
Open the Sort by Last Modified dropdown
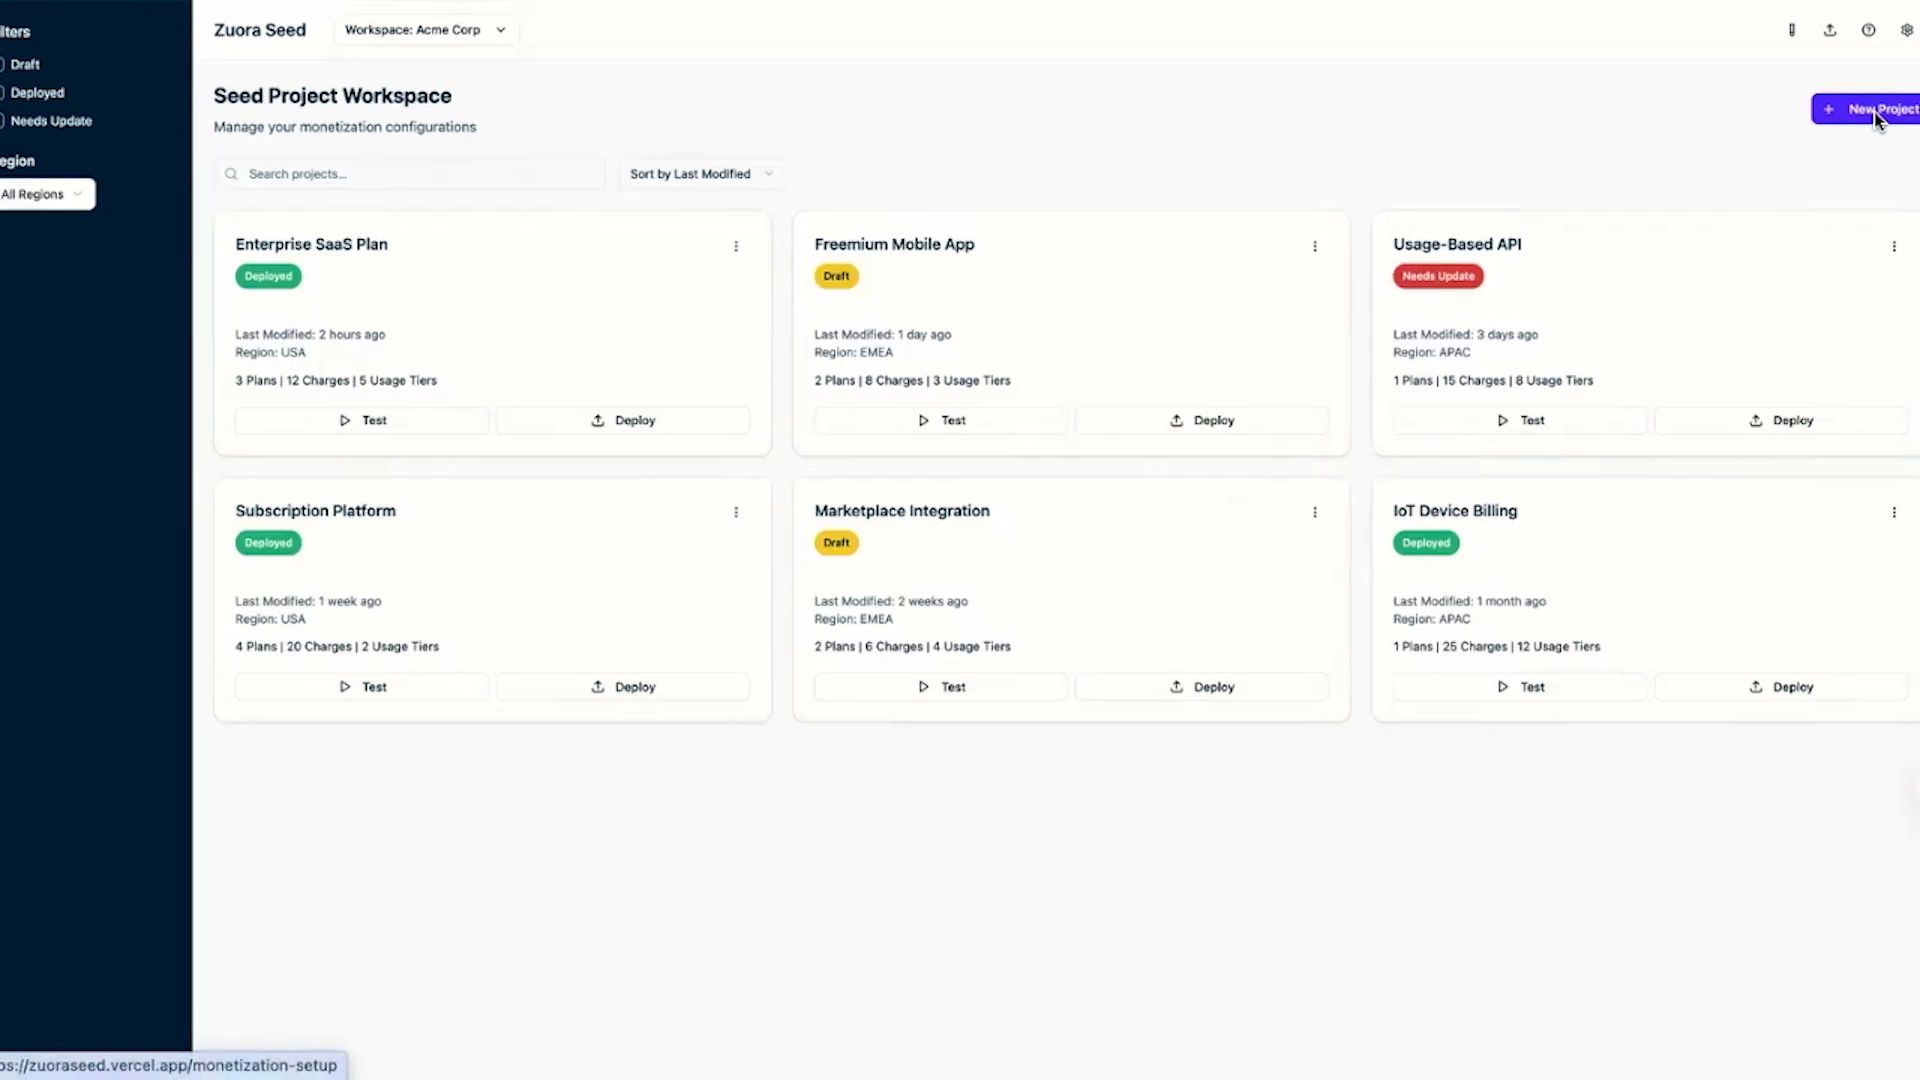[x=700, y=174]
